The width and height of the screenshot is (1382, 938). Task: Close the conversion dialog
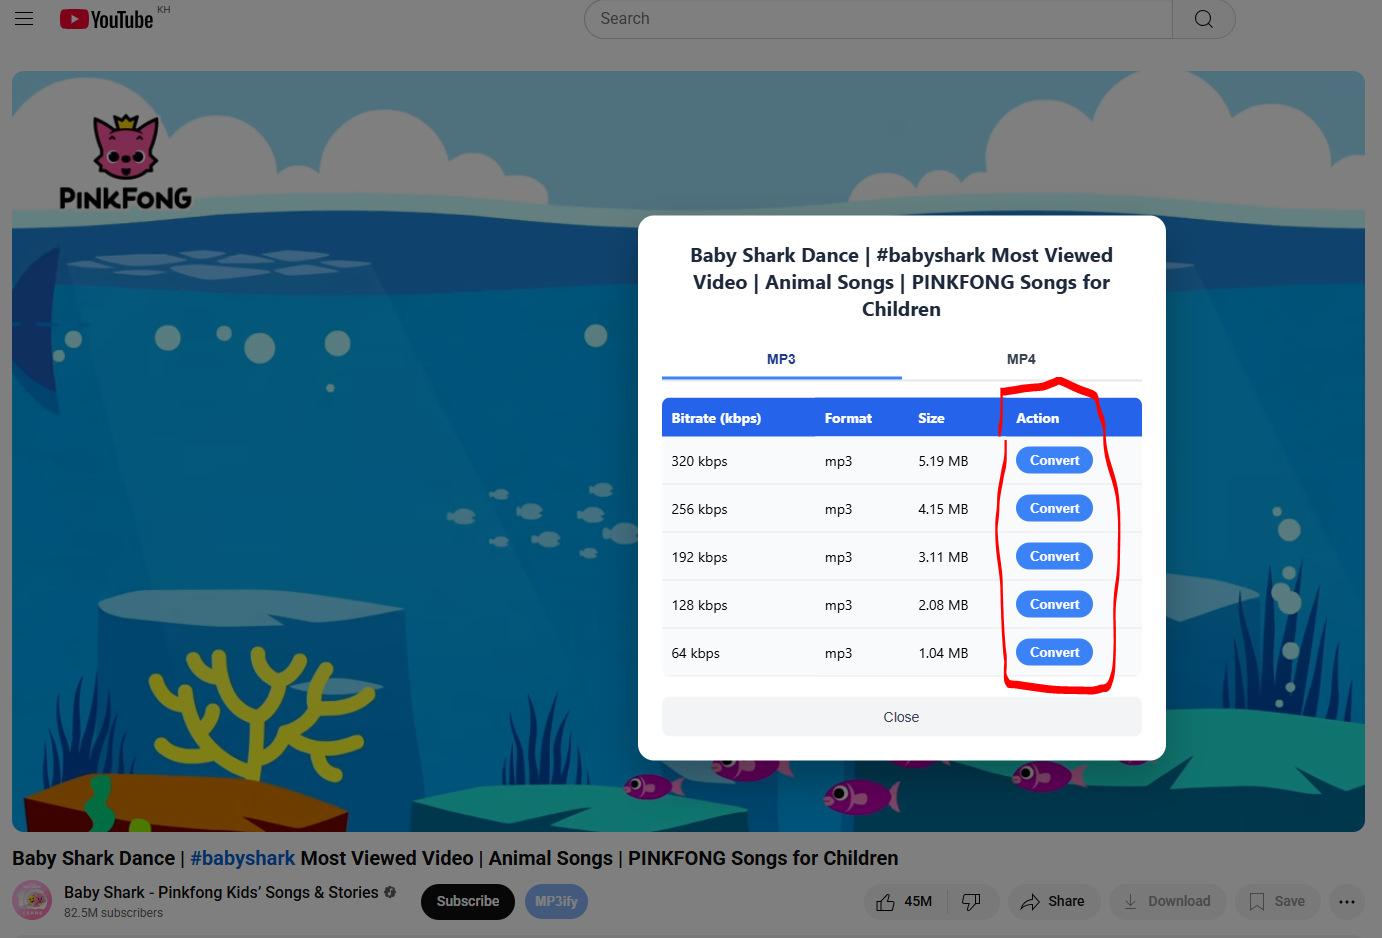click(901, 717)
